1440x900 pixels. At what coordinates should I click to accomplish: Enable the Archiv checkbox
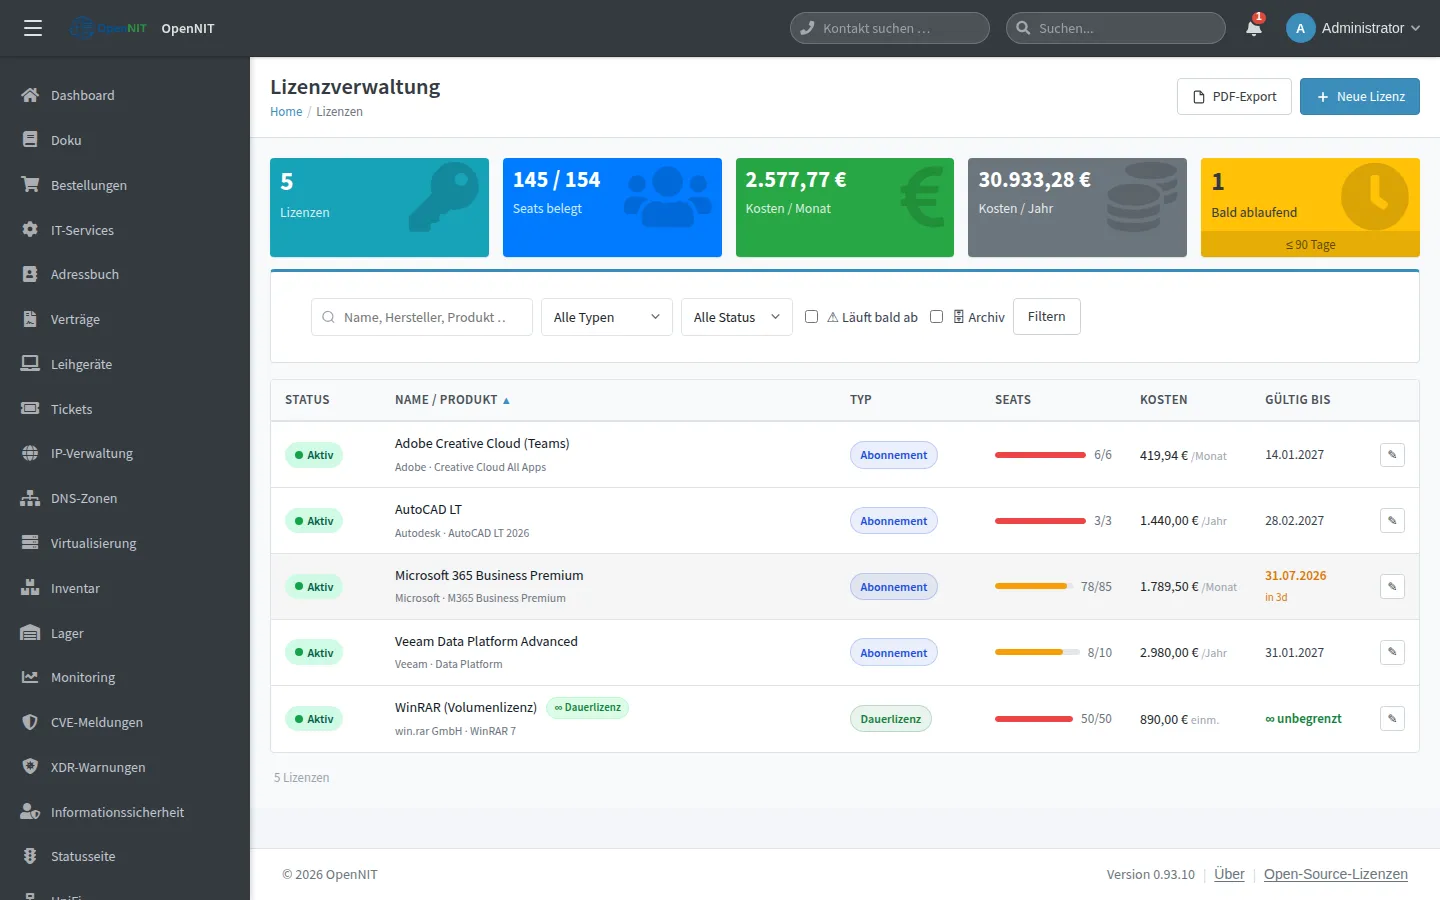point(936,317)
